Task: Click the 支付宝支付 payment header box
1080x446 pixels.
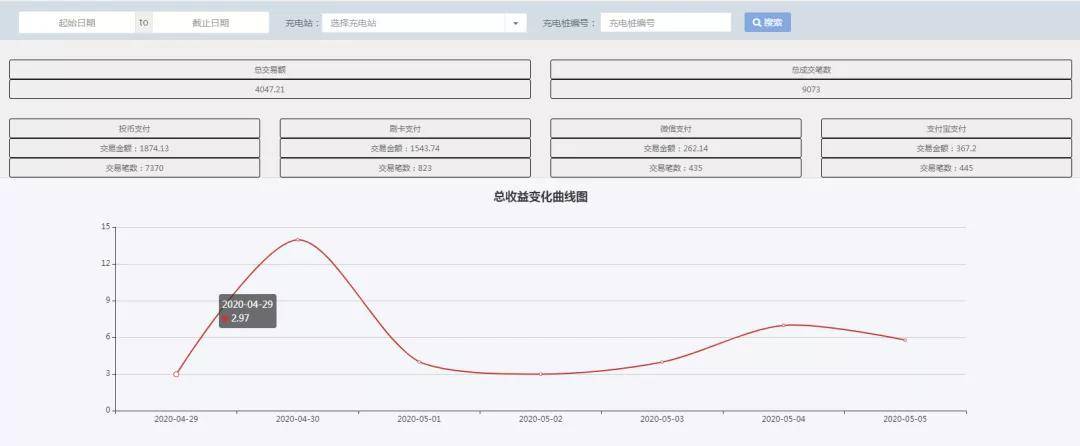Action: point(946,129)
